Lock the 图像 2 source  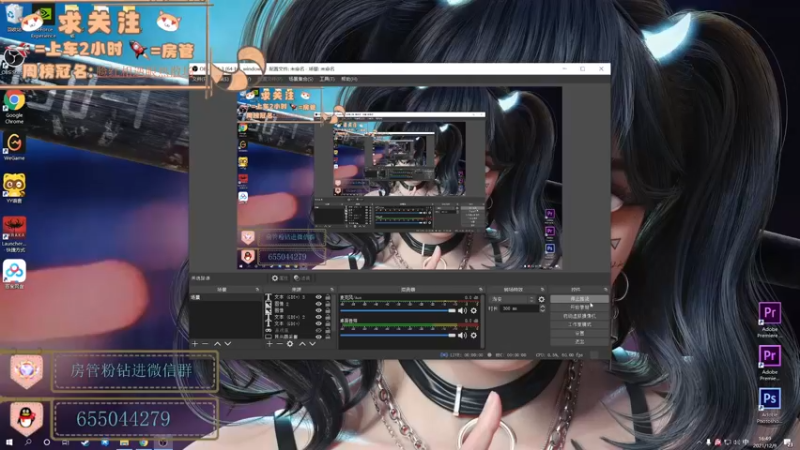pyautogui.click(x=328, y=304)
